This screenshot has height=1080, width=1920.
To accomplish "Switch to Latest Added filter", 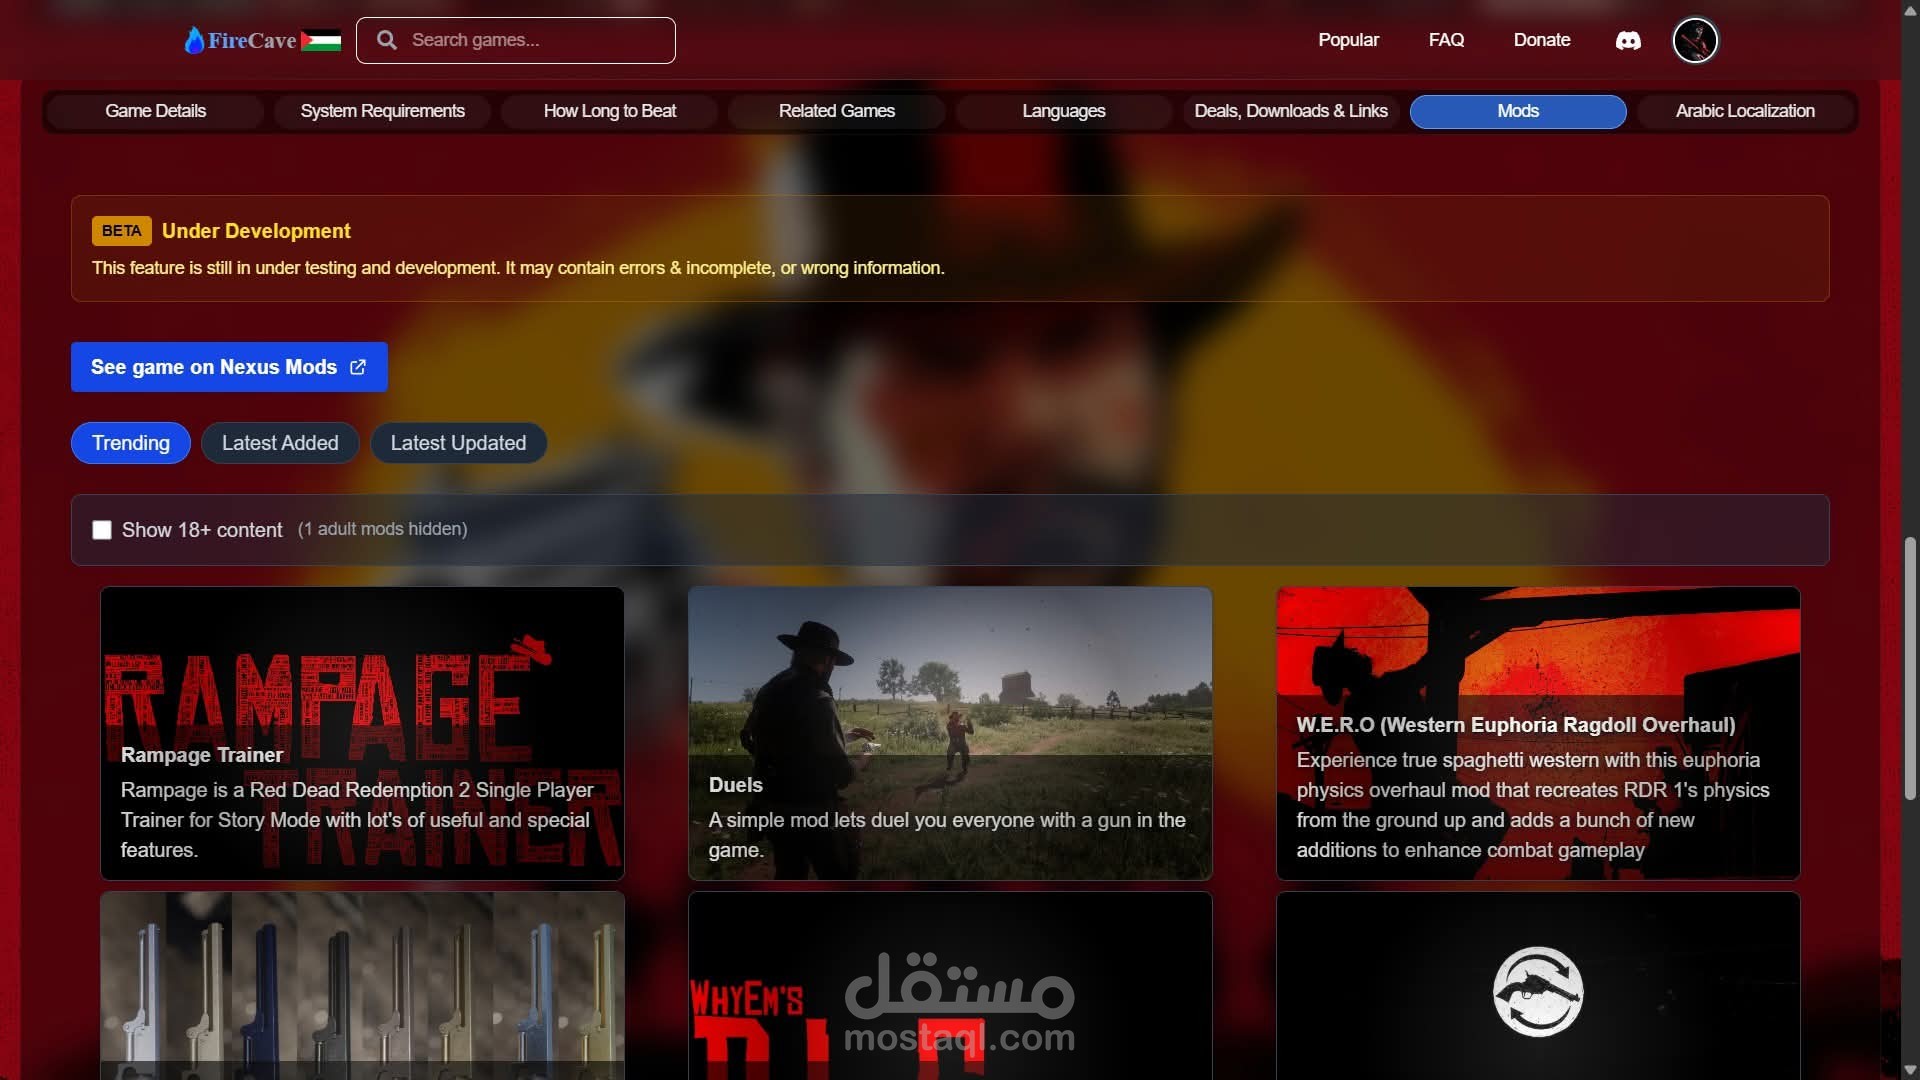I will (280, 443).
